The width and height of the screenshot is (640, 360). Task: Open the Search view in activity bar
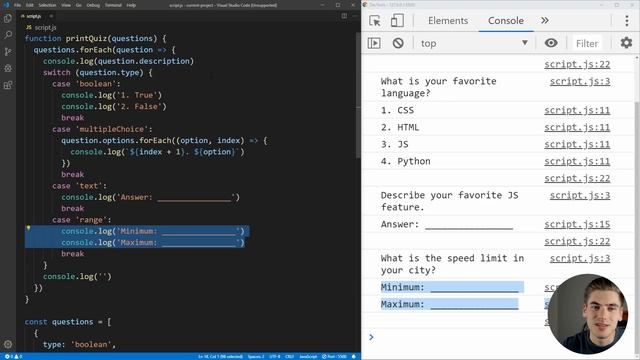click(8, 35)
